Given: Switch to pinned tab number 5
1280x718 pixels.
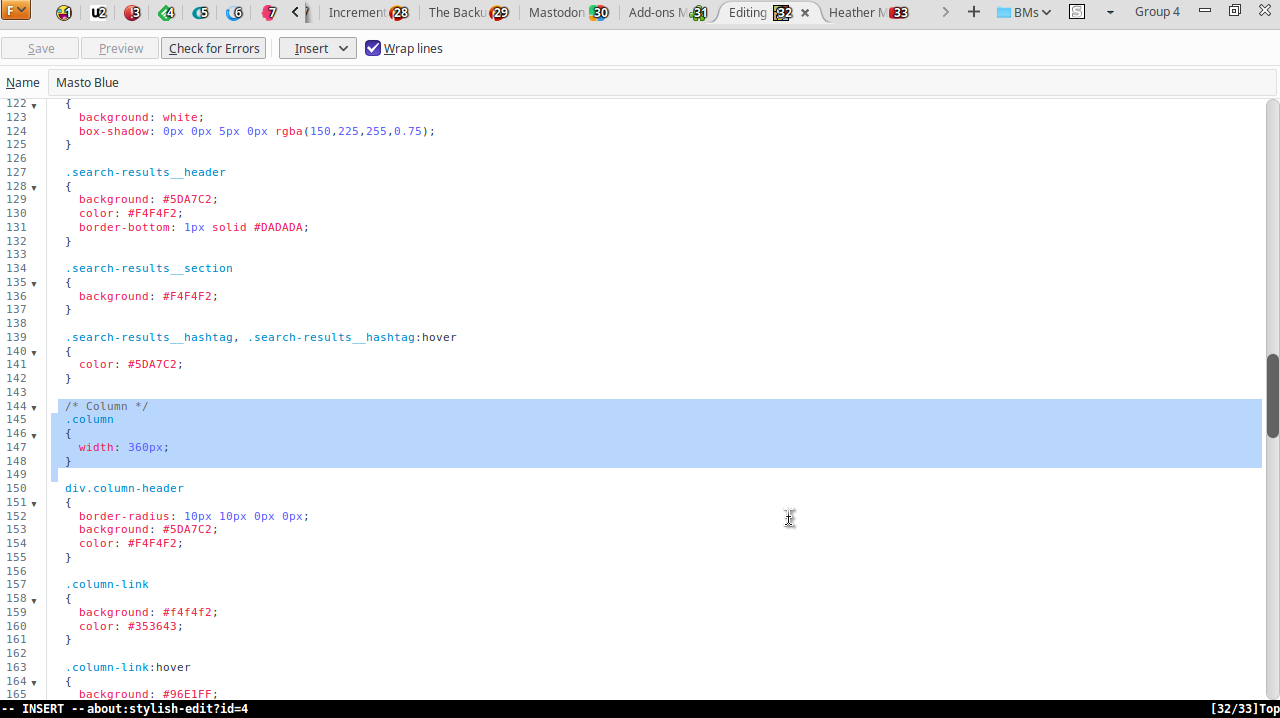Looking at the screenshot, I should point(200,13).
